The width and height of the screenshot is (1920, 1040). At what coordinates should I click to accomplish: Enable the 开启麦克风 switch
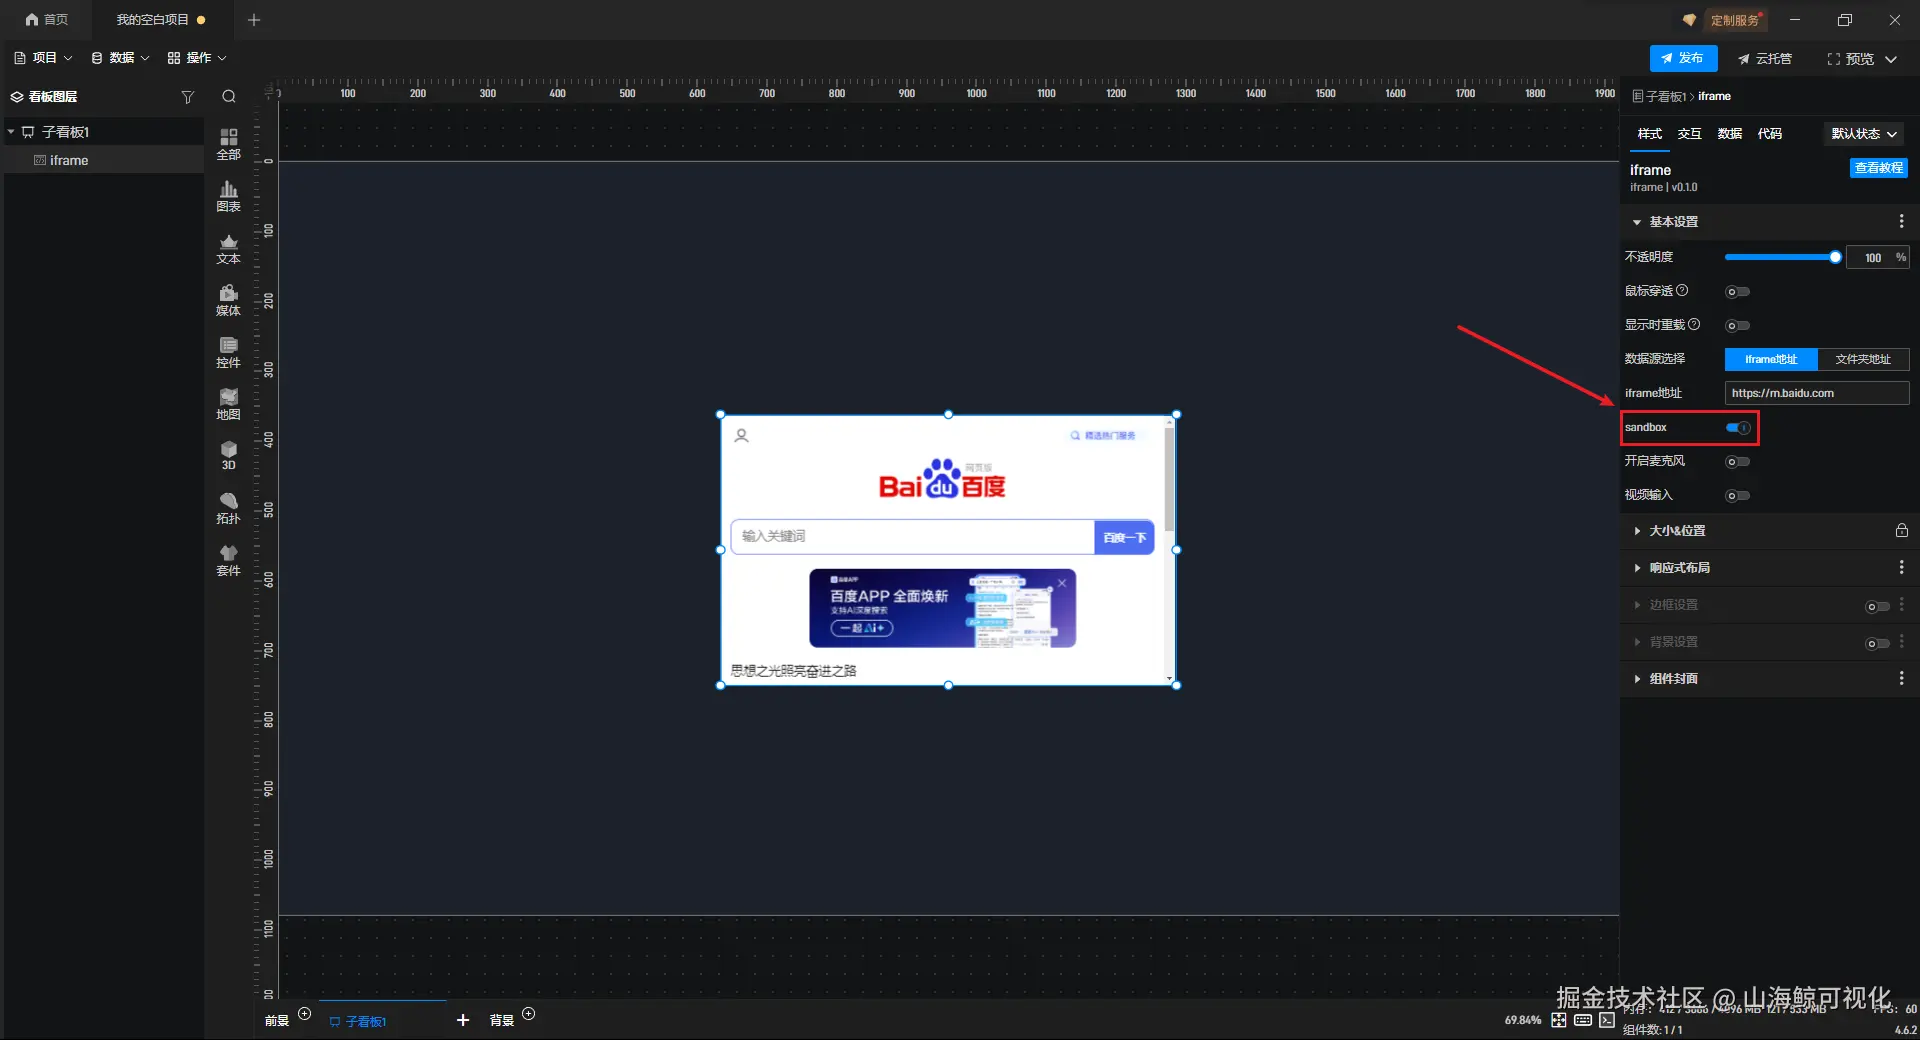(1738, 462)
